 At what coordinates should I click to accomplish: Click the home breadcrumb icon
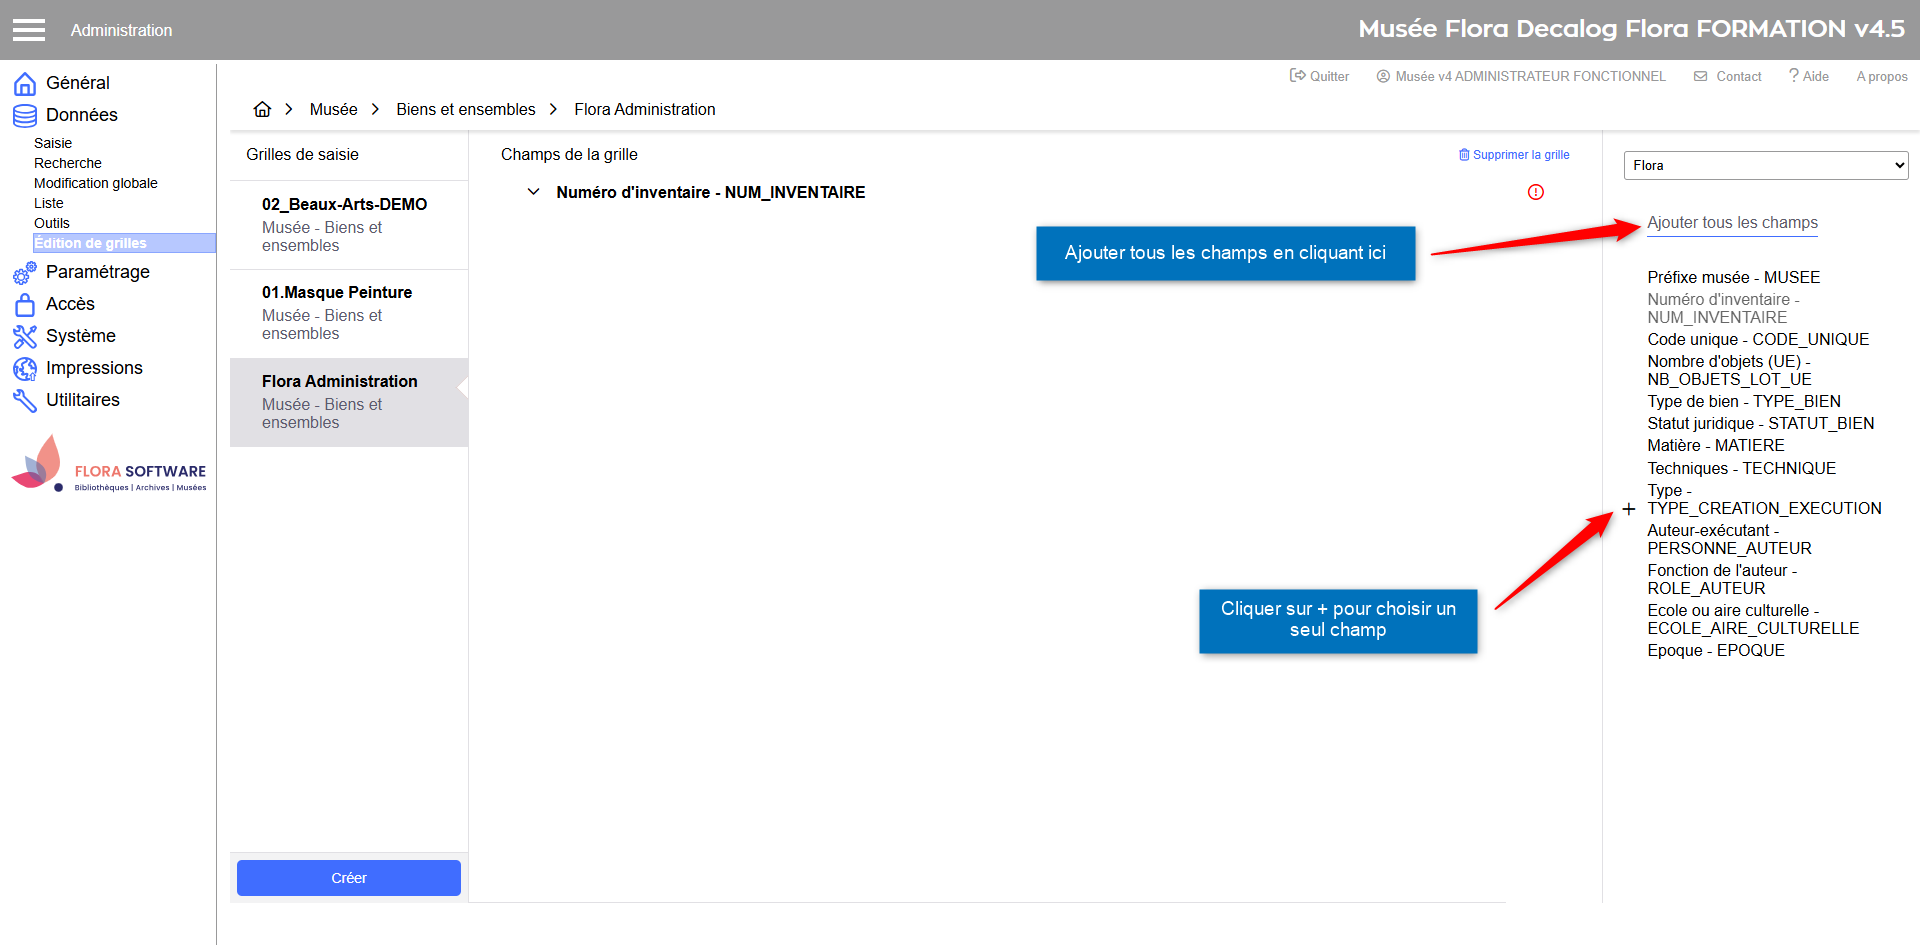262,109
